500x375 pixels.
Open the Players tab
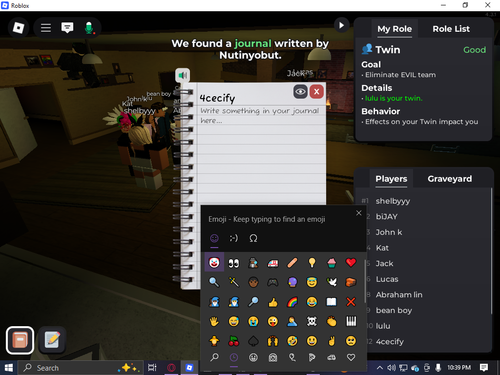coord(391,179)
